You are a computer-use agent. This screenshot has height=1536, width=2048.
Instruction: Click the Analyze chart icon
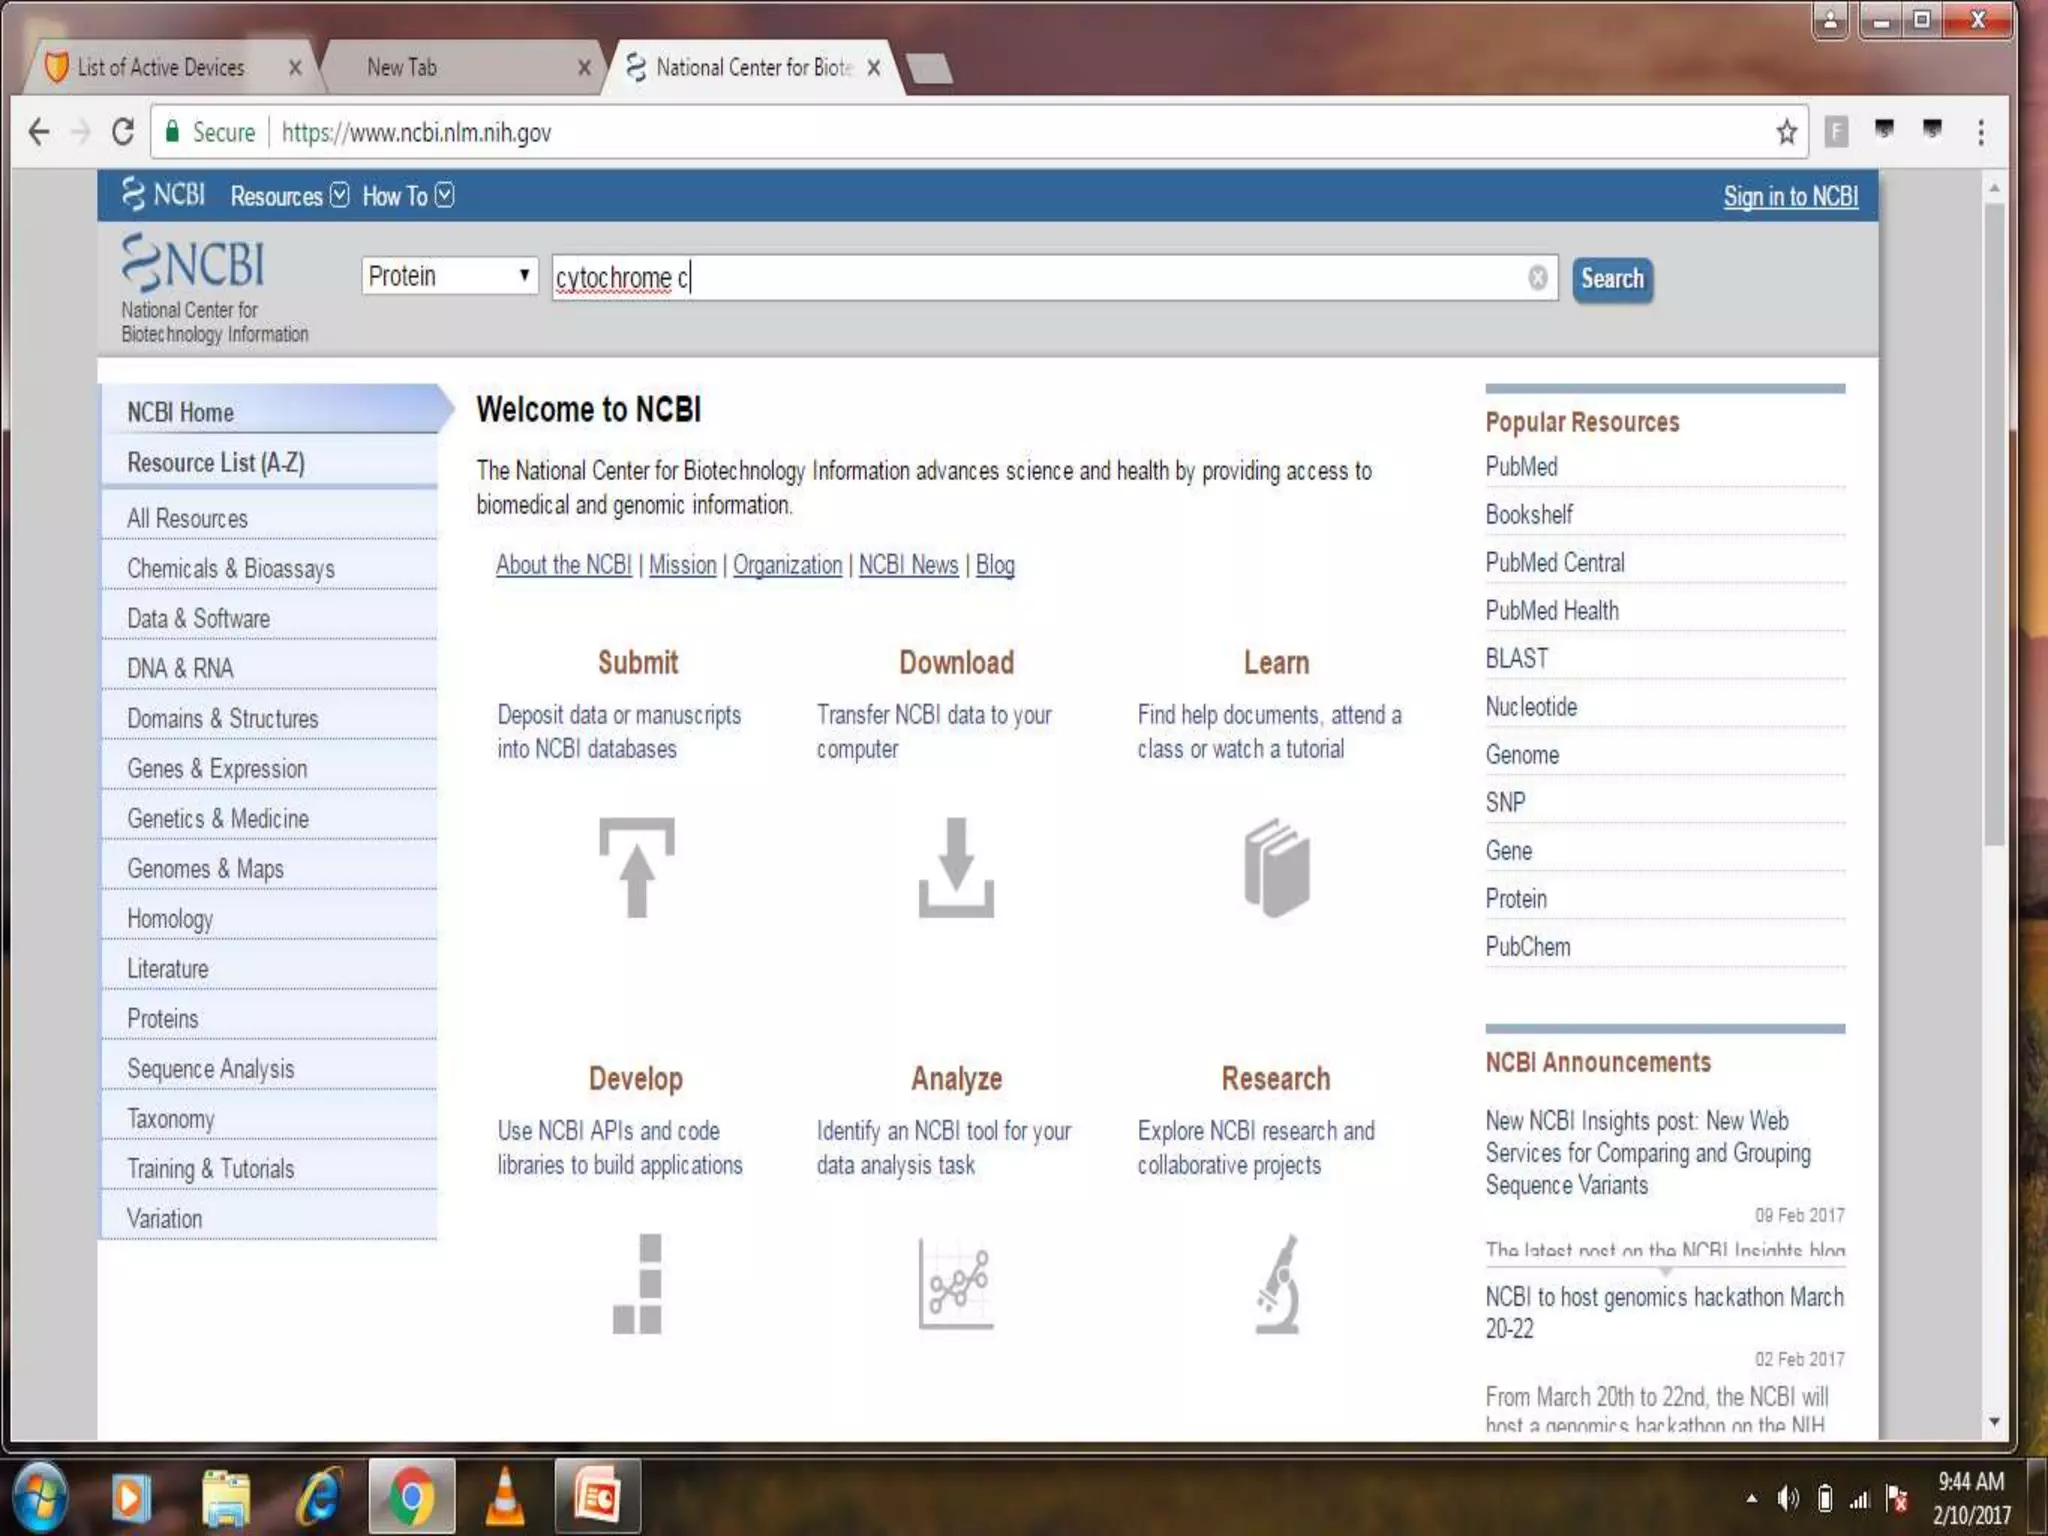click(x=956, y=1283)
